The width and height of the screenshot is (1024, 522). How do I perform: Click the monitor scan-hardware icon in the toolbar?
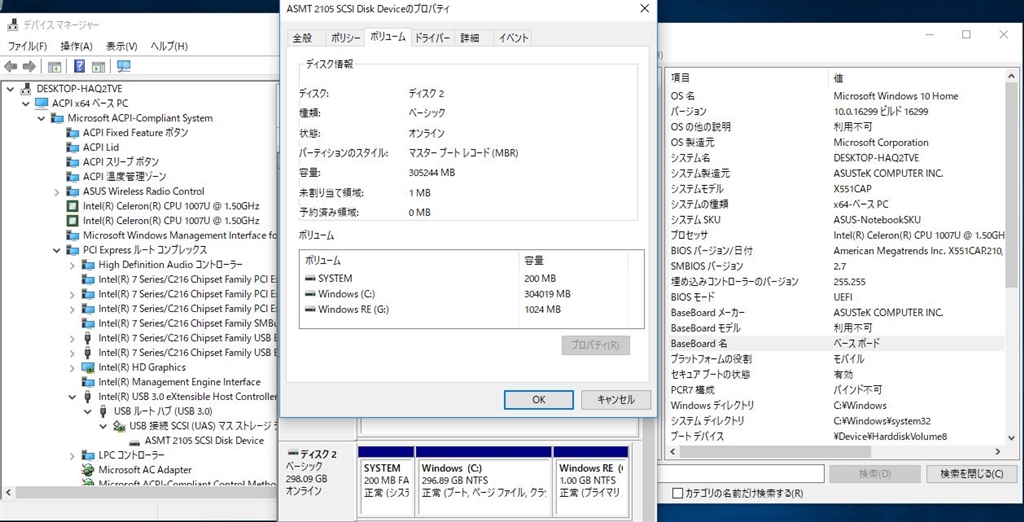pyautogui.click(x=123, y=67)
